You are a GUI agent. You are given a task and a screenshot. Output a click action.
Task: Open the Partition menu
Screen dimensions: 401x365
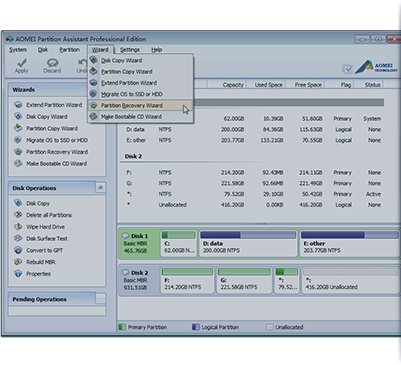[69, 50]
